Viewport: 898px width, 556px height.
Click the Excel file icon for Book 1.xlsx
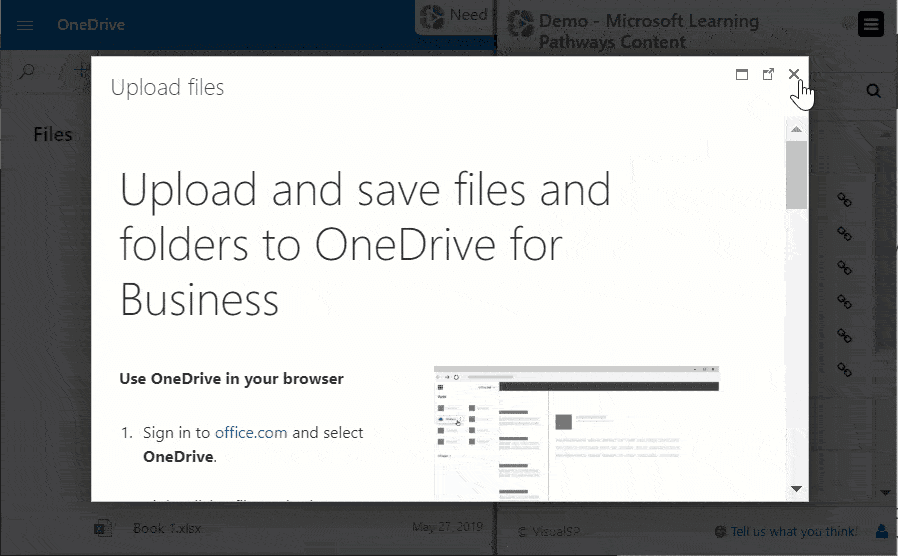[x=103, y=527]
